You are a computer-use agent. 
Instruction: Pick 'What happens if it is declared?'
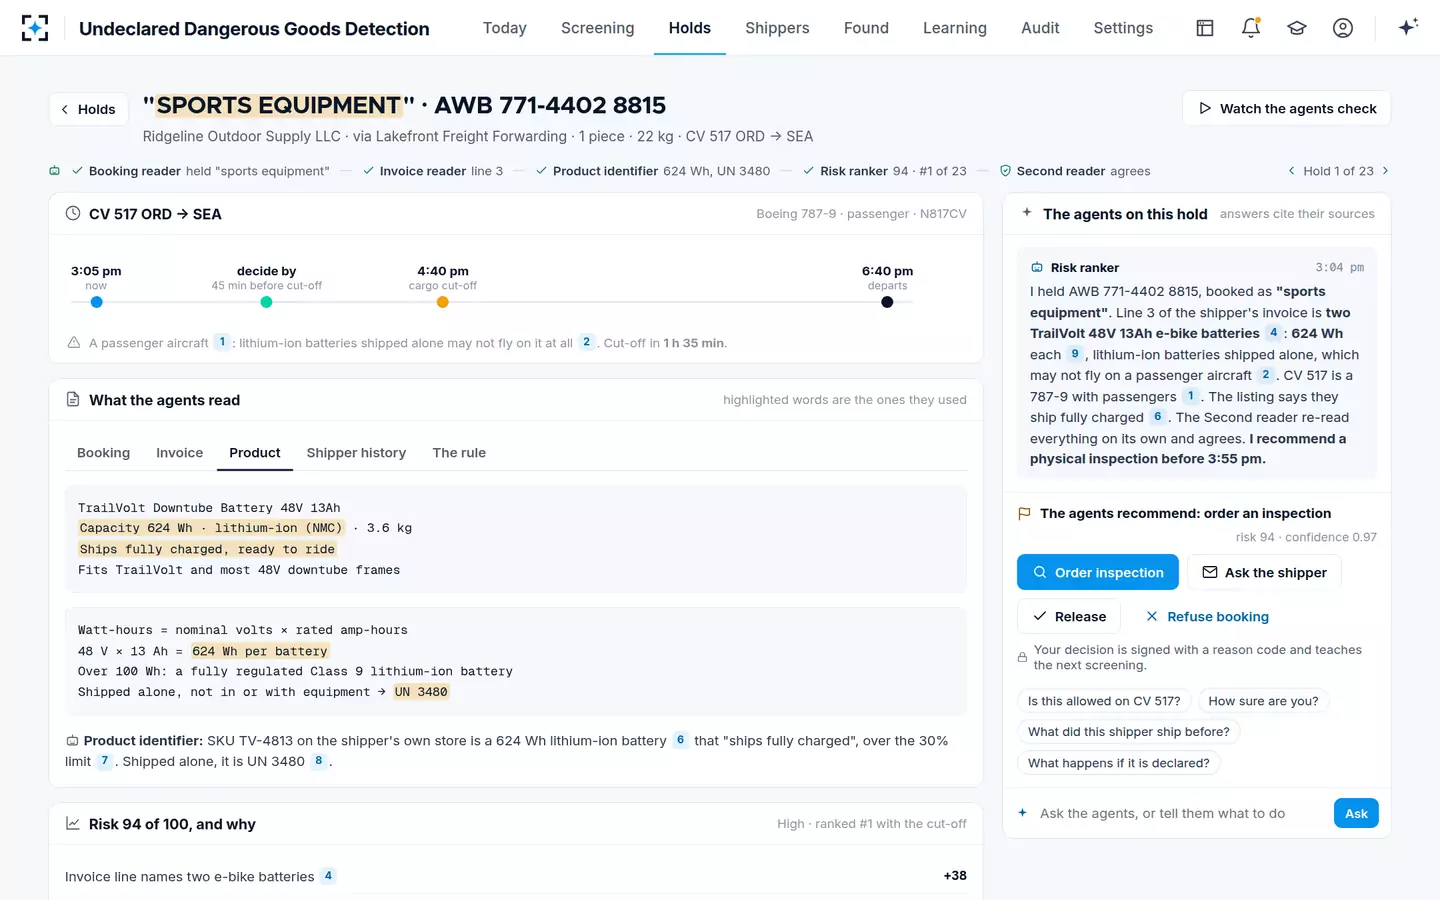pyautogui.click(x=1119, y=763)
